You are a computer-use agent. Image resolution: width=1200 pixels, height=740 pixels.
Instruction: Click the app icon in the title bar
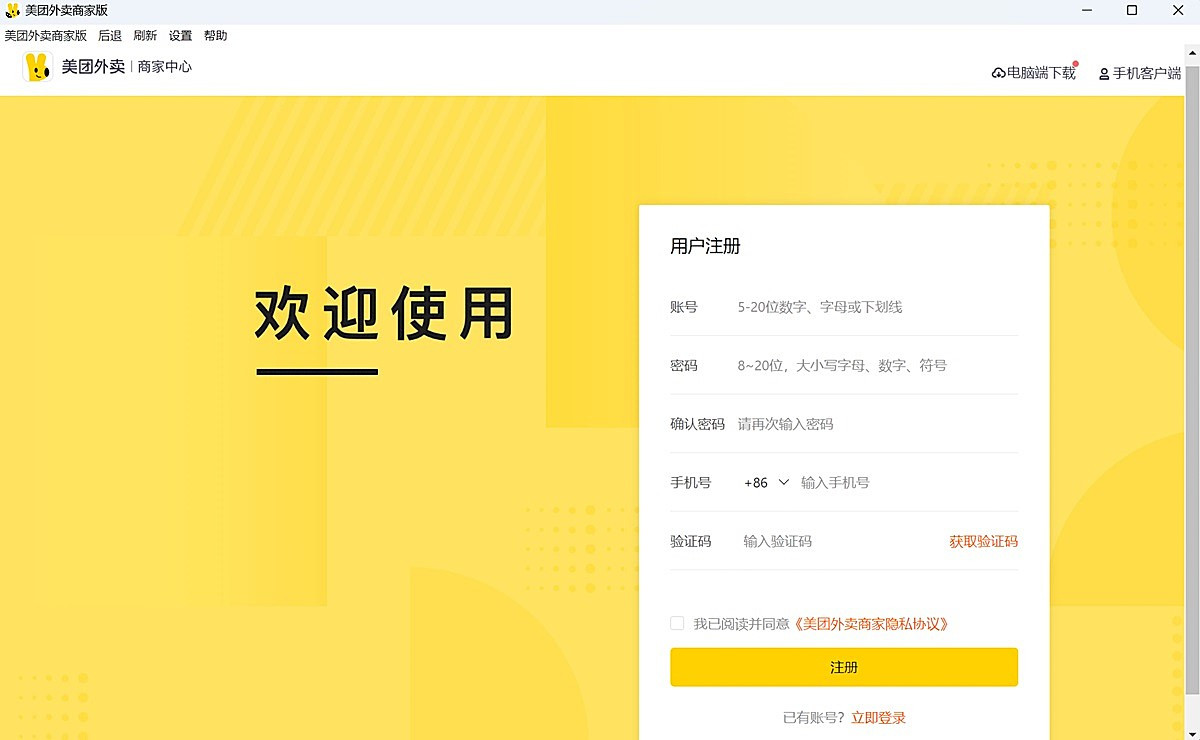[x=12, y=10]
